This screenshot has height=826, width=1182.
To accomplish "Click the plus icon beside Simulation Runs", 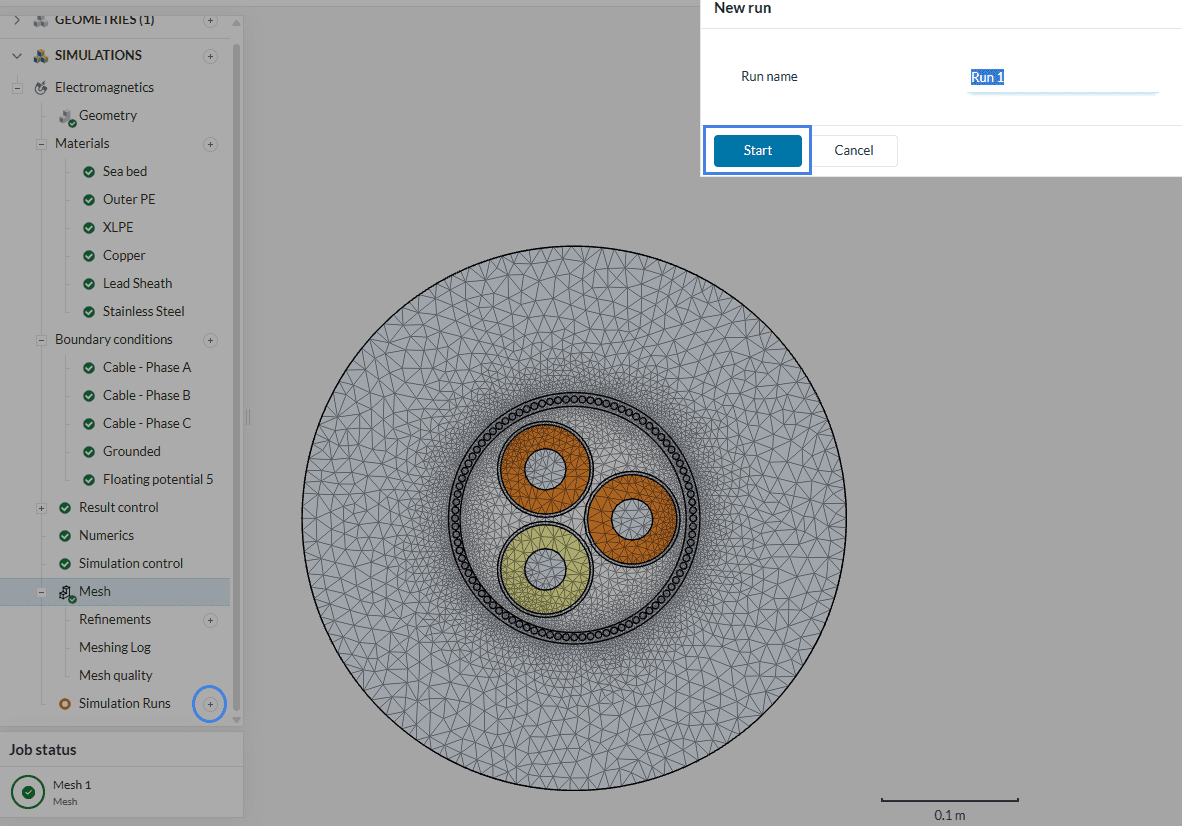I will [x=210, y=704].
